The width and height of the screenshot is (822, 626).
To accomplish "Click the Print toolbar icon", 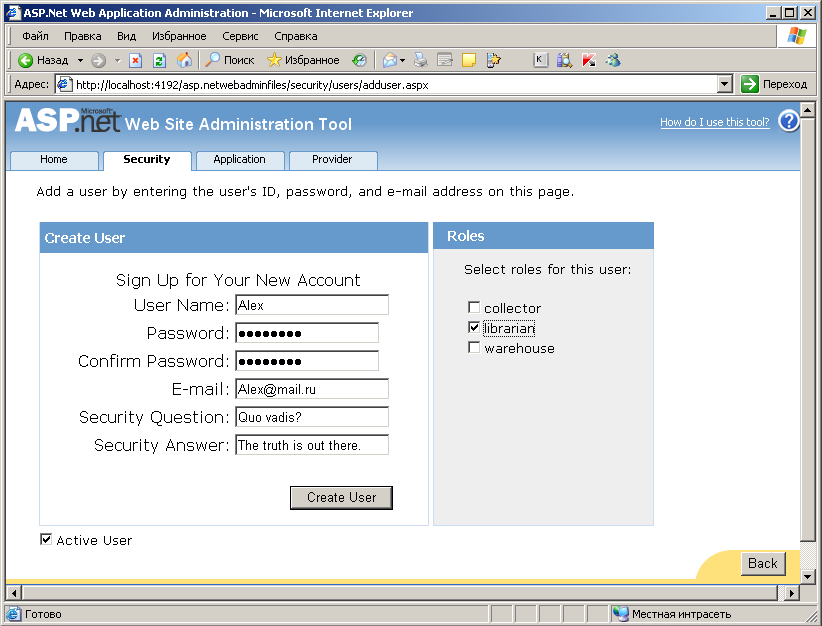I will click(x=420, y=60).
